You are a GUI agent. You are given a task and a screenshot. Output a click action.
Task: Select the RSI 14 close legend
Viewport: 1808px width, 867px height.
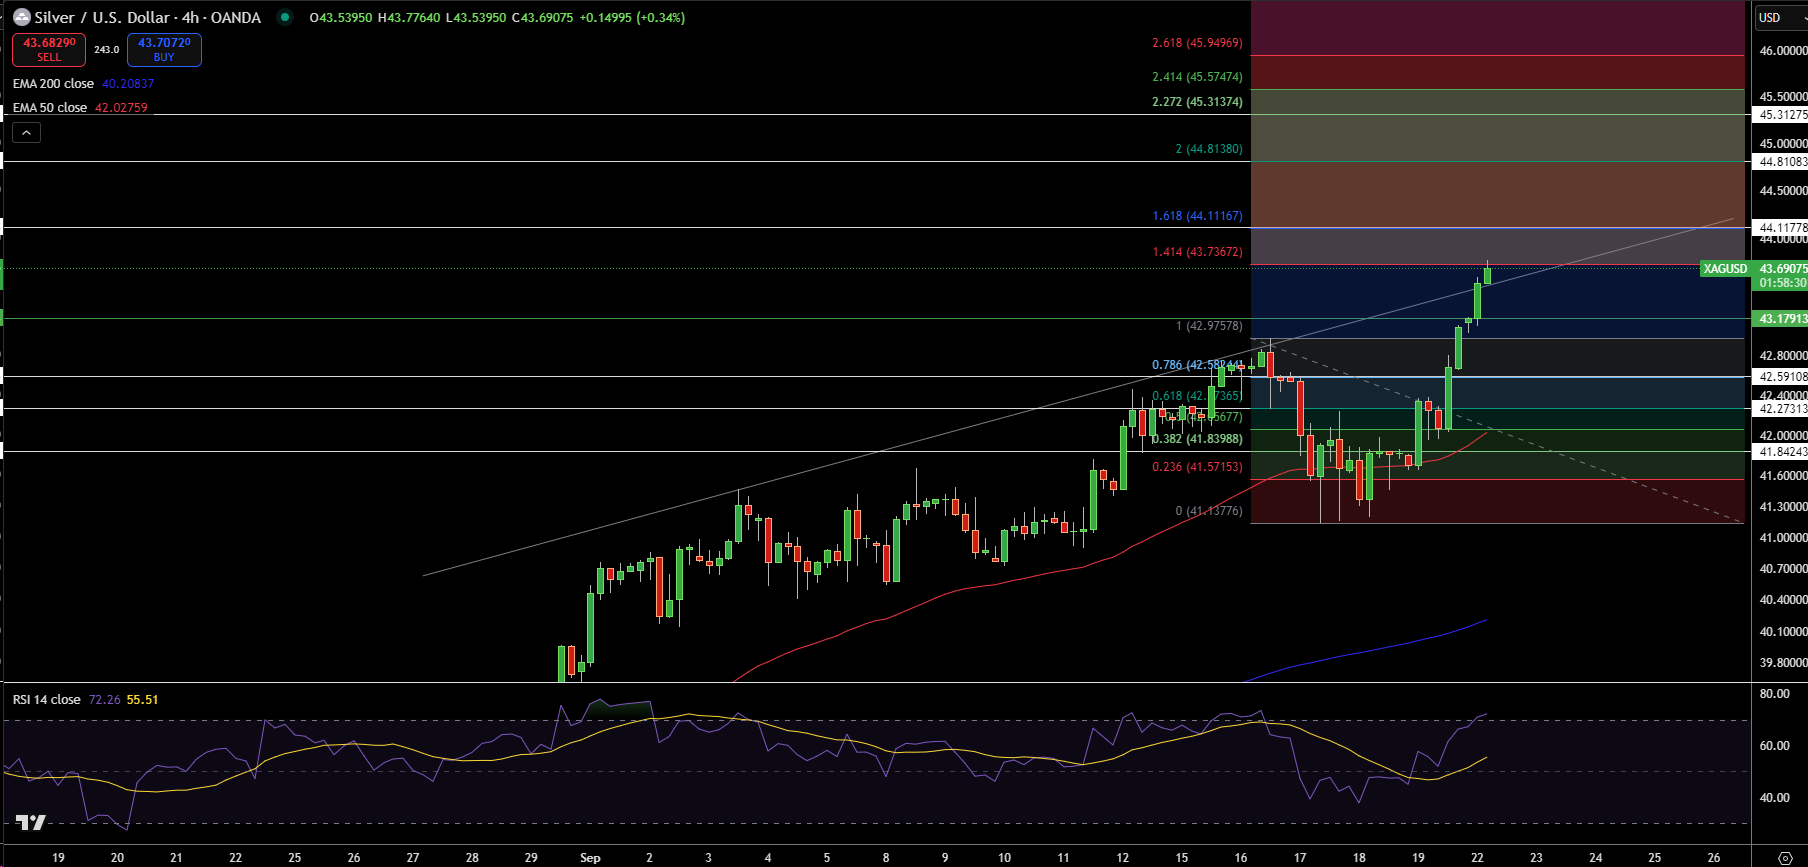46,699
